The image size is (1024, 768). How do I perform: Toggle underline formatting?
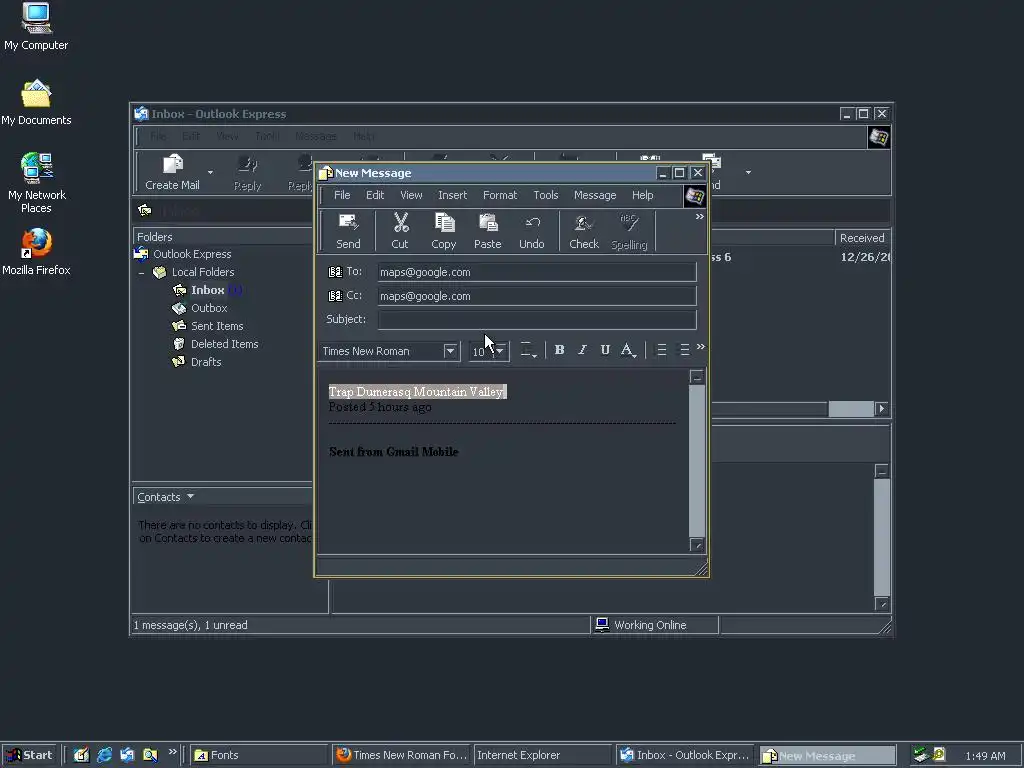pyautogui.click(x=605, y=350)
